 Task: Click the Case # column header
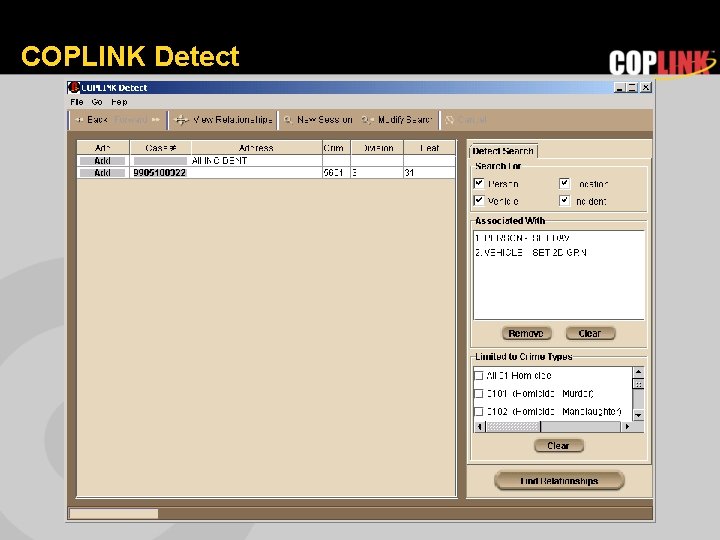pyautogui.click(x=160, y=148)
